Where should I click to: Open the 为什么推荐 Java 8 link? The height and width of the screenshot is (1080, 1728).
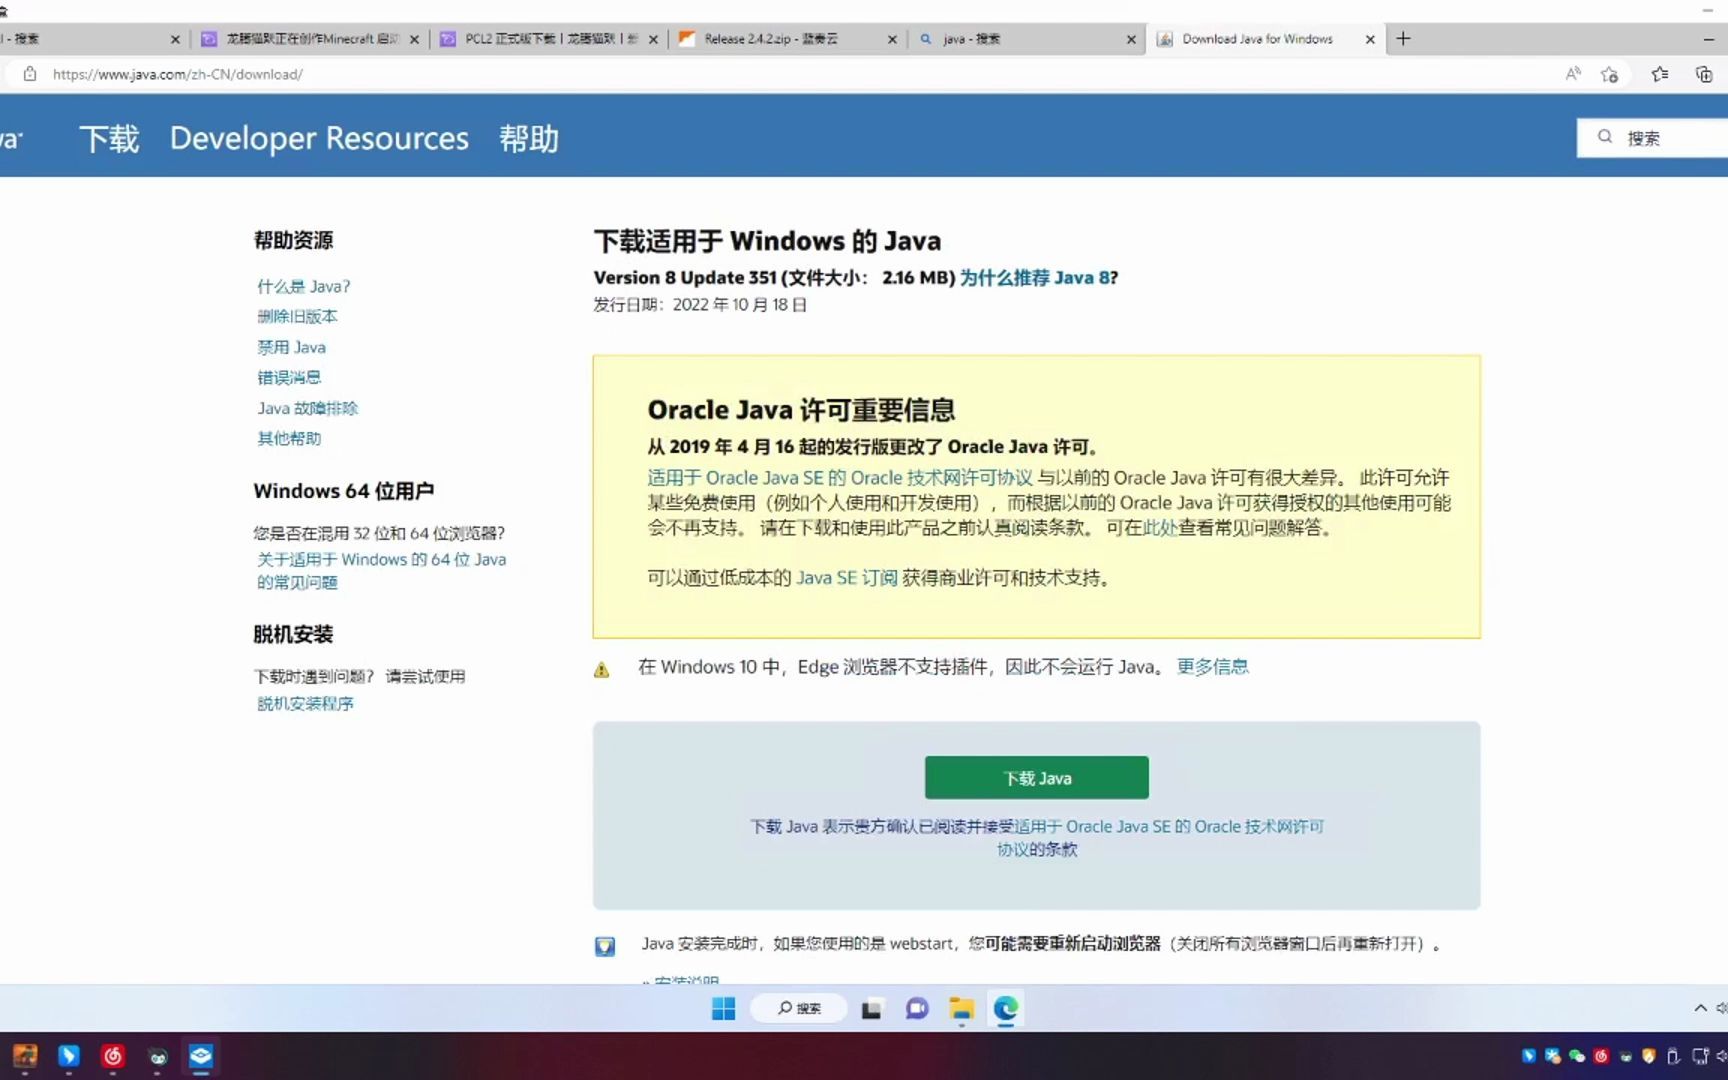1035,277
